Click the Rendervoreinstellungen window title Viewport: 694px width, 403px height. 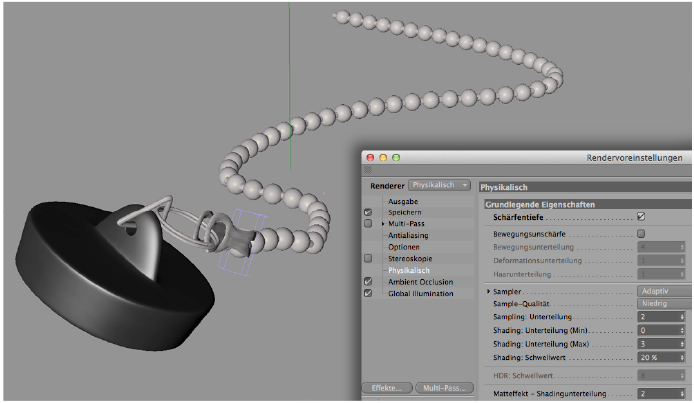[x=634, y=158]
